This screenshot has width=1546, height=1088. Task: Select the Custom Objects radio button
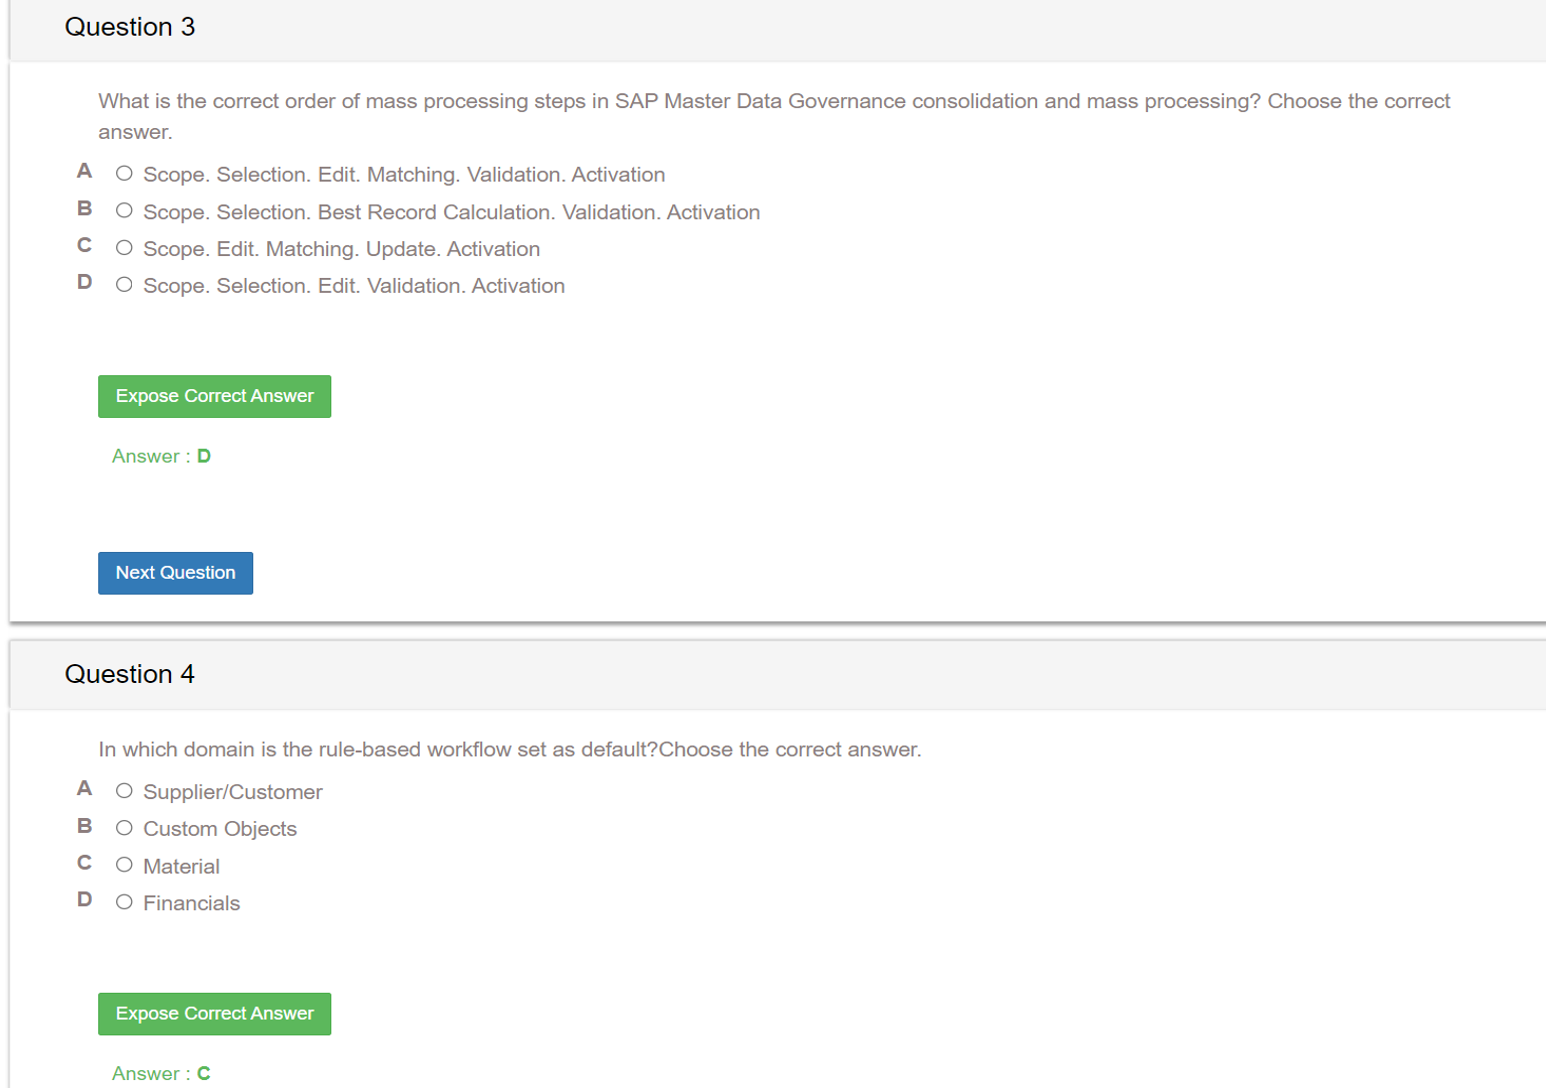[x=124, y=828]
